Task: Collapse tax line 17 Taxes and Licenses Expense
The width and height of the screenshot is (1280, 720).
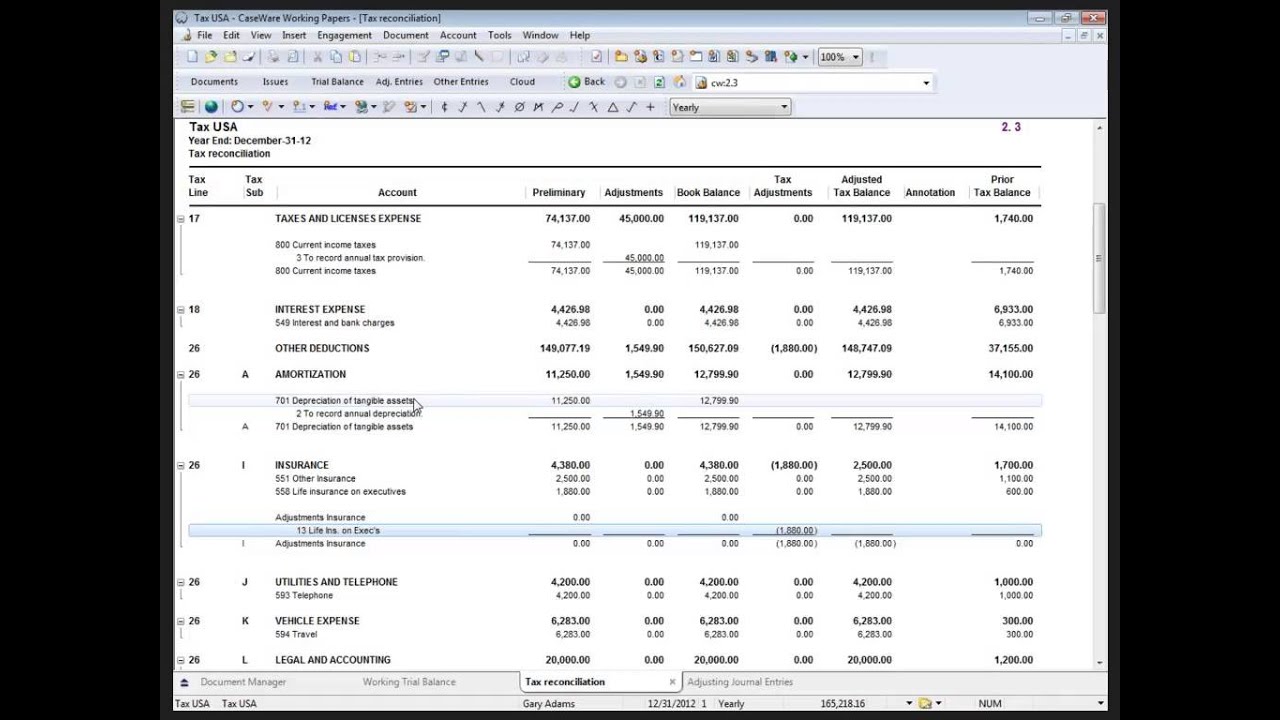Action: click(181, 218)
